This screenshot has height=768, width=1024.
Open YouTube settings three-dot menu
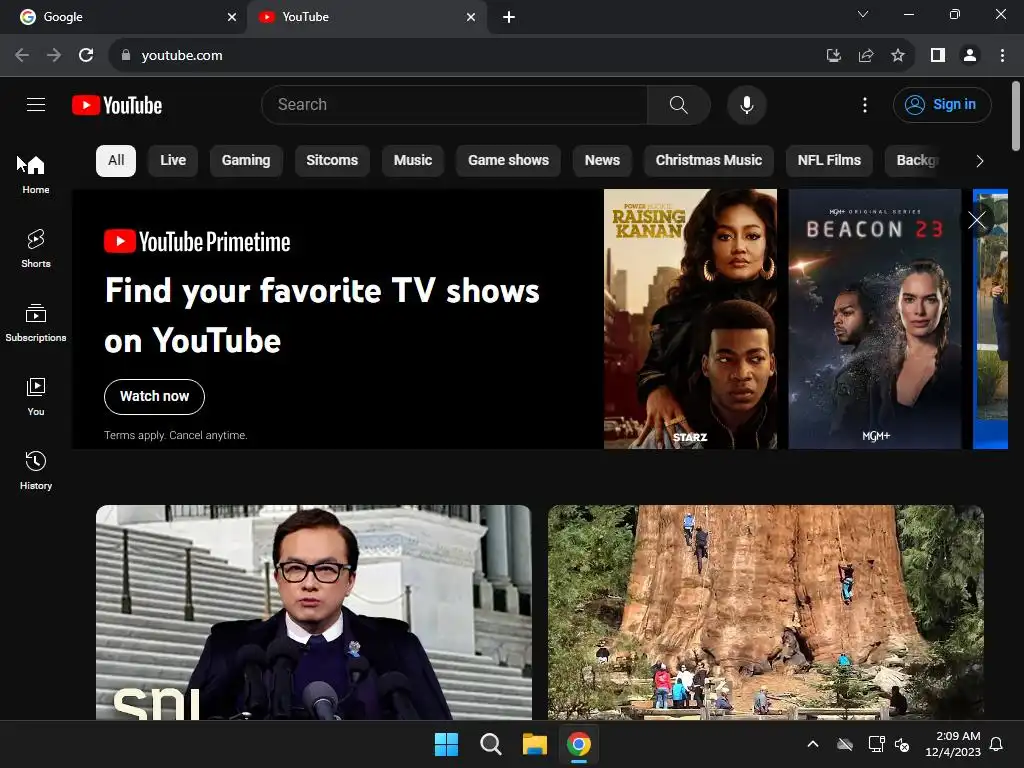pos(865,104)
